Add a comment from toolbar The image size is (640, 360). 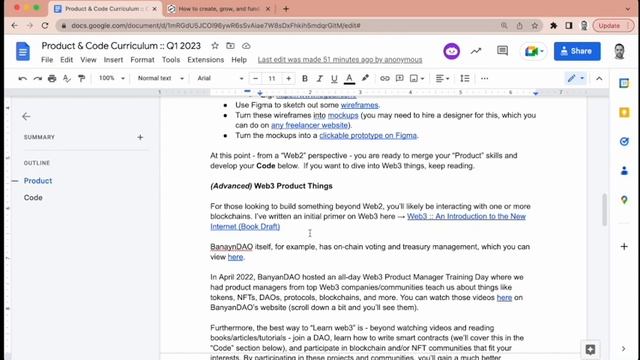[x=400, y=78]
